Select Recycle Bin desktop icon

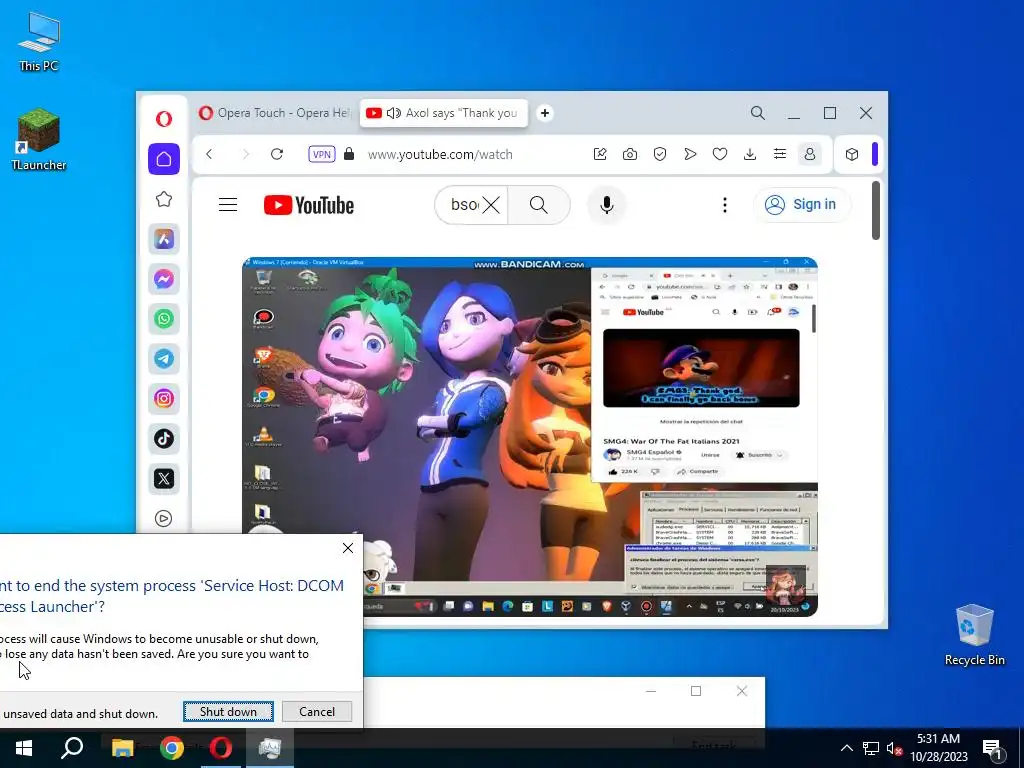point(974,635)
